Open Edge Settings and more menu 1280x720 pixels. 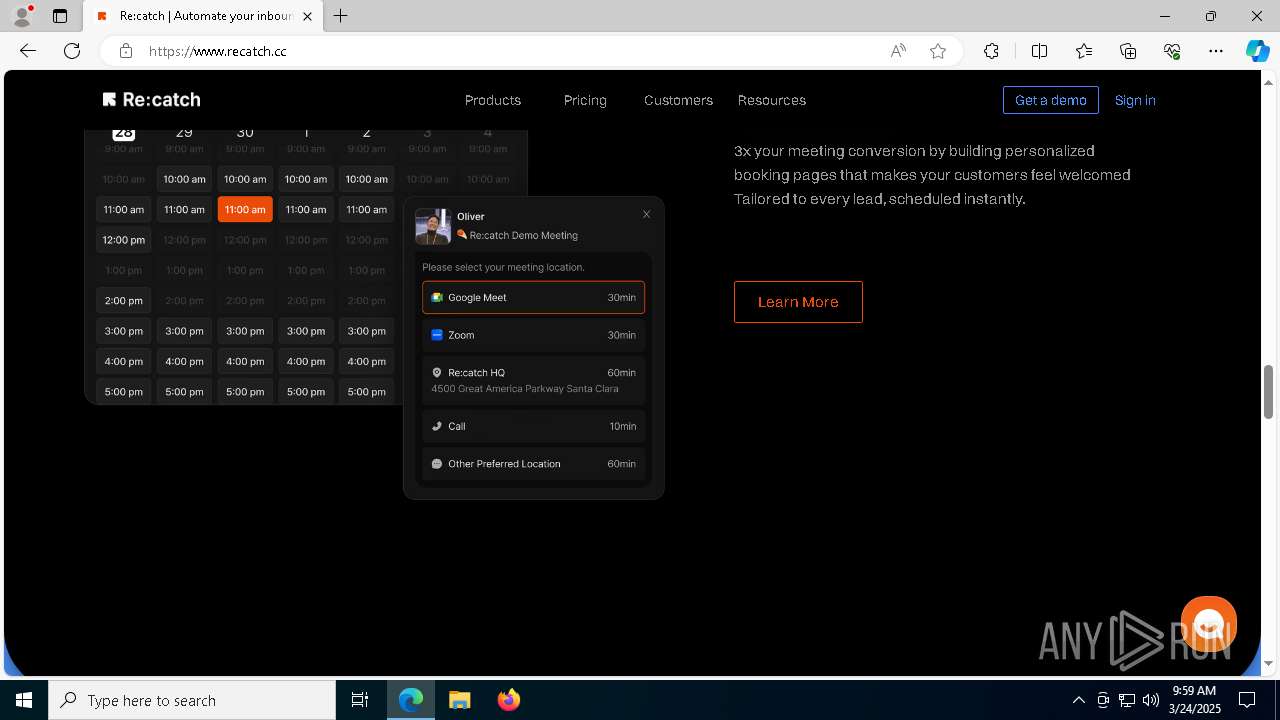coord(1216,51)
